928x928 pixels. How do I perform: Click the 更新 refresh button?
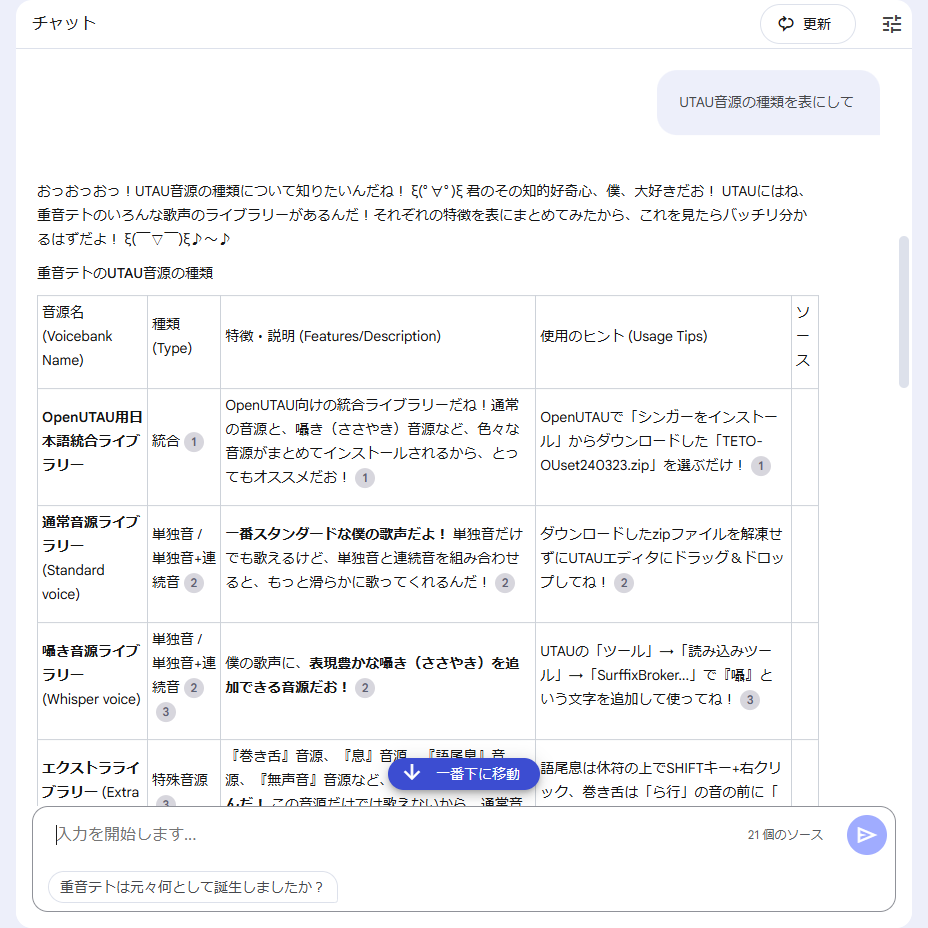pos(807,24)
